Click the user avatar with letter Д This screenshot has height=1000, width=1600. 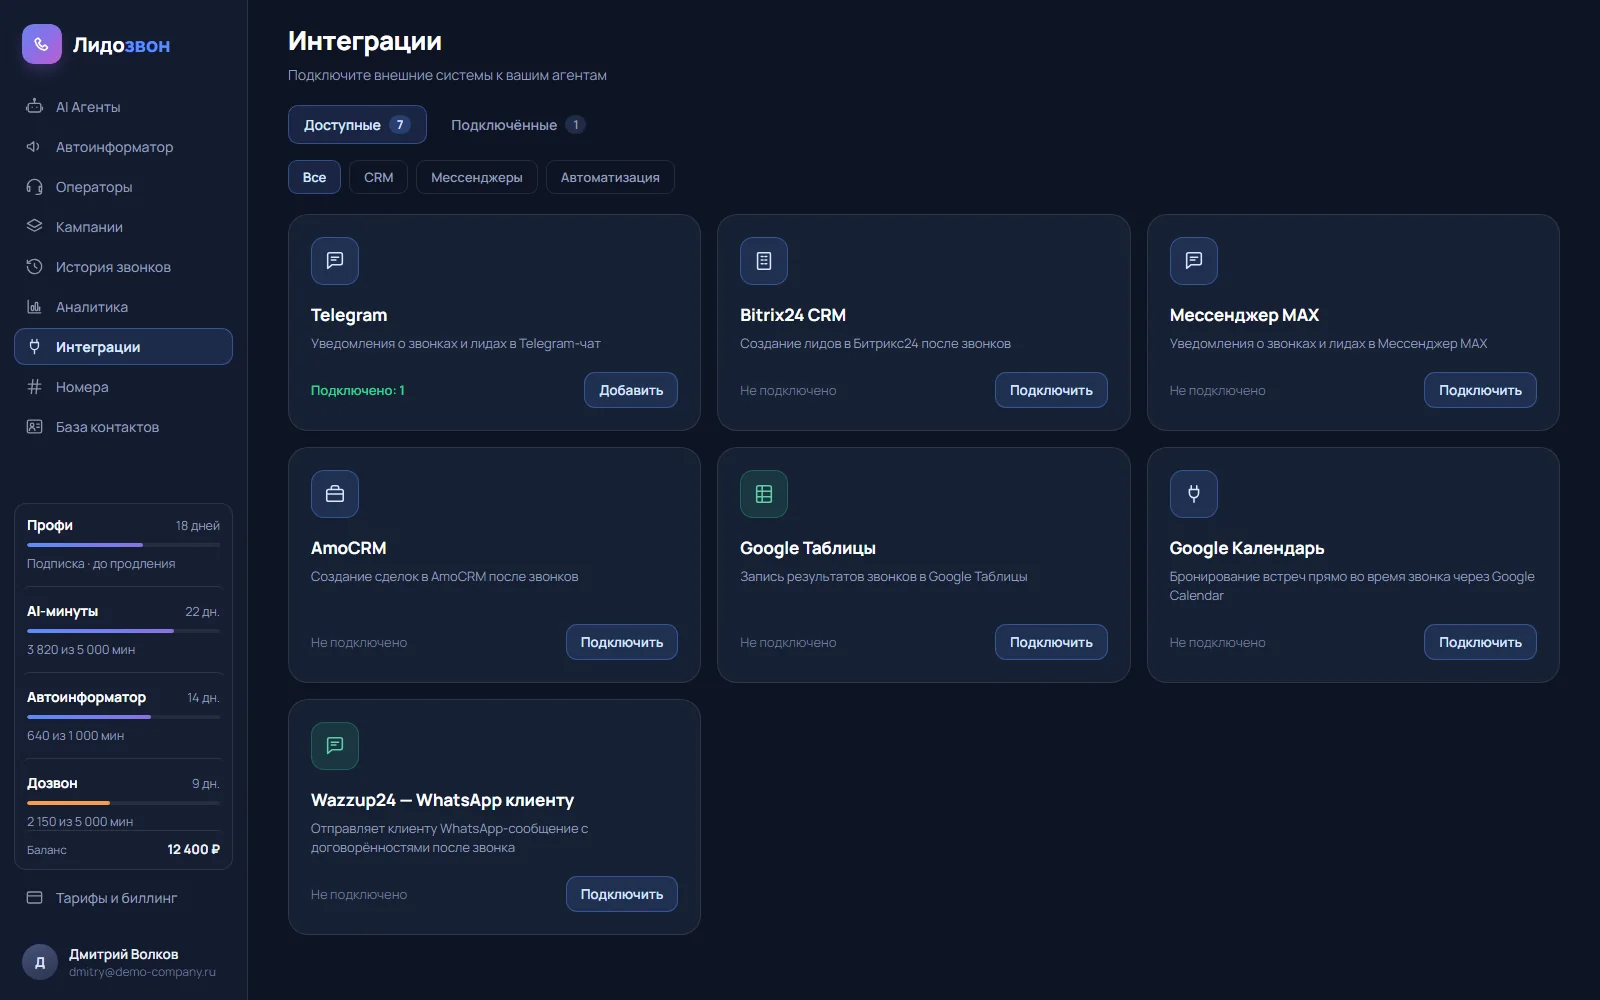point(40,962)
